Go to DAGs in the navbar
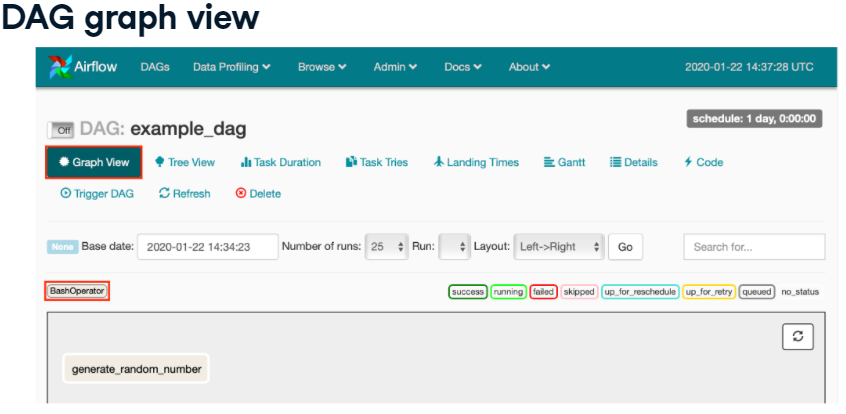 pyautogui.click(x=155, y=67)
